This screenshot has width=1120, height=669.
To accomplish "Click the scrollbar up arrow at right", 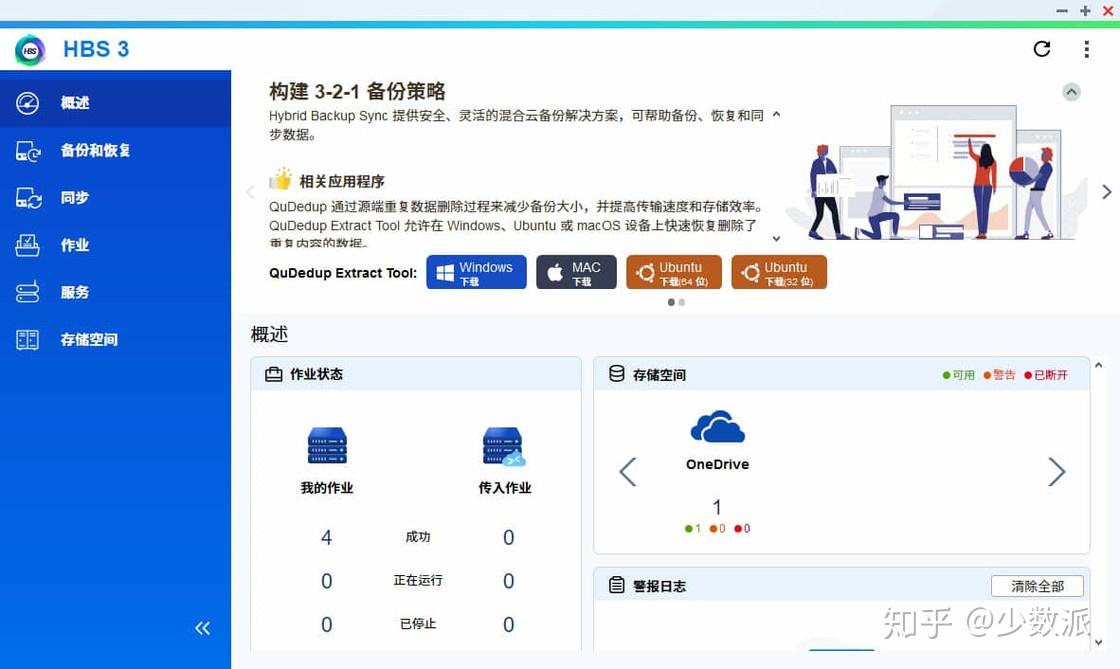I will tap(1099, 365).
